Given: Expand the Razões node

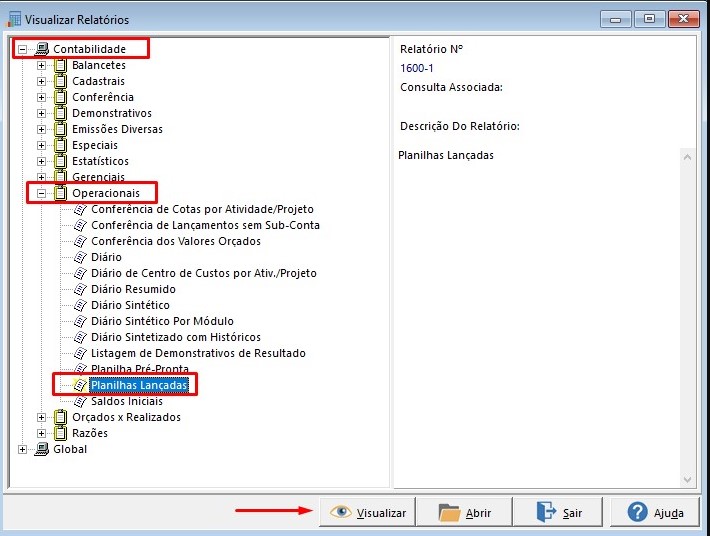Looking at the screenshot, I should coord(41,433).
